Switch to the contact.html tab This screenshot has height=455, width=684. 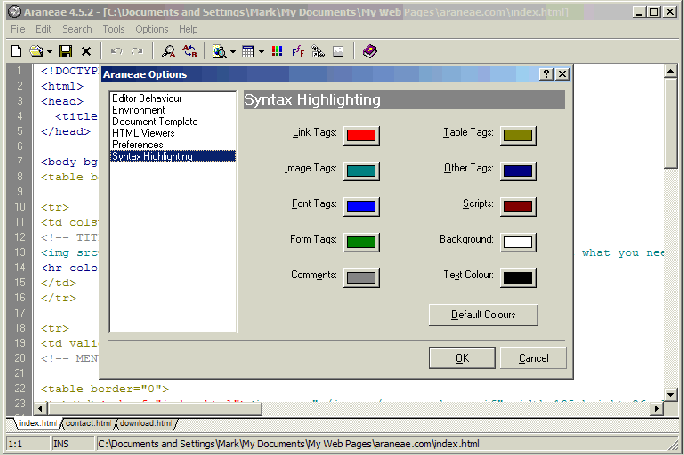click(89, 423)
